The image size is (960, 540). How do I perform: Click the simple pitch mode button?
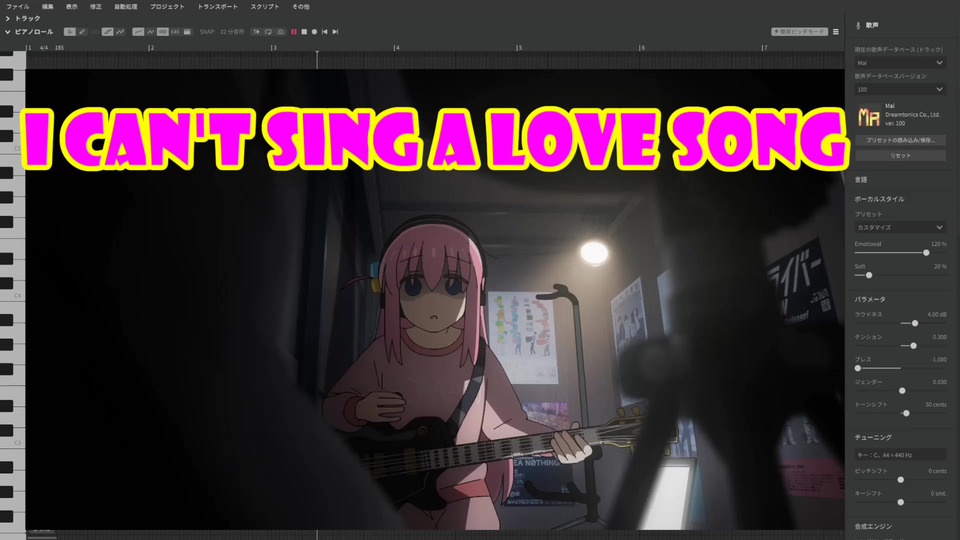tap(799, 32)
